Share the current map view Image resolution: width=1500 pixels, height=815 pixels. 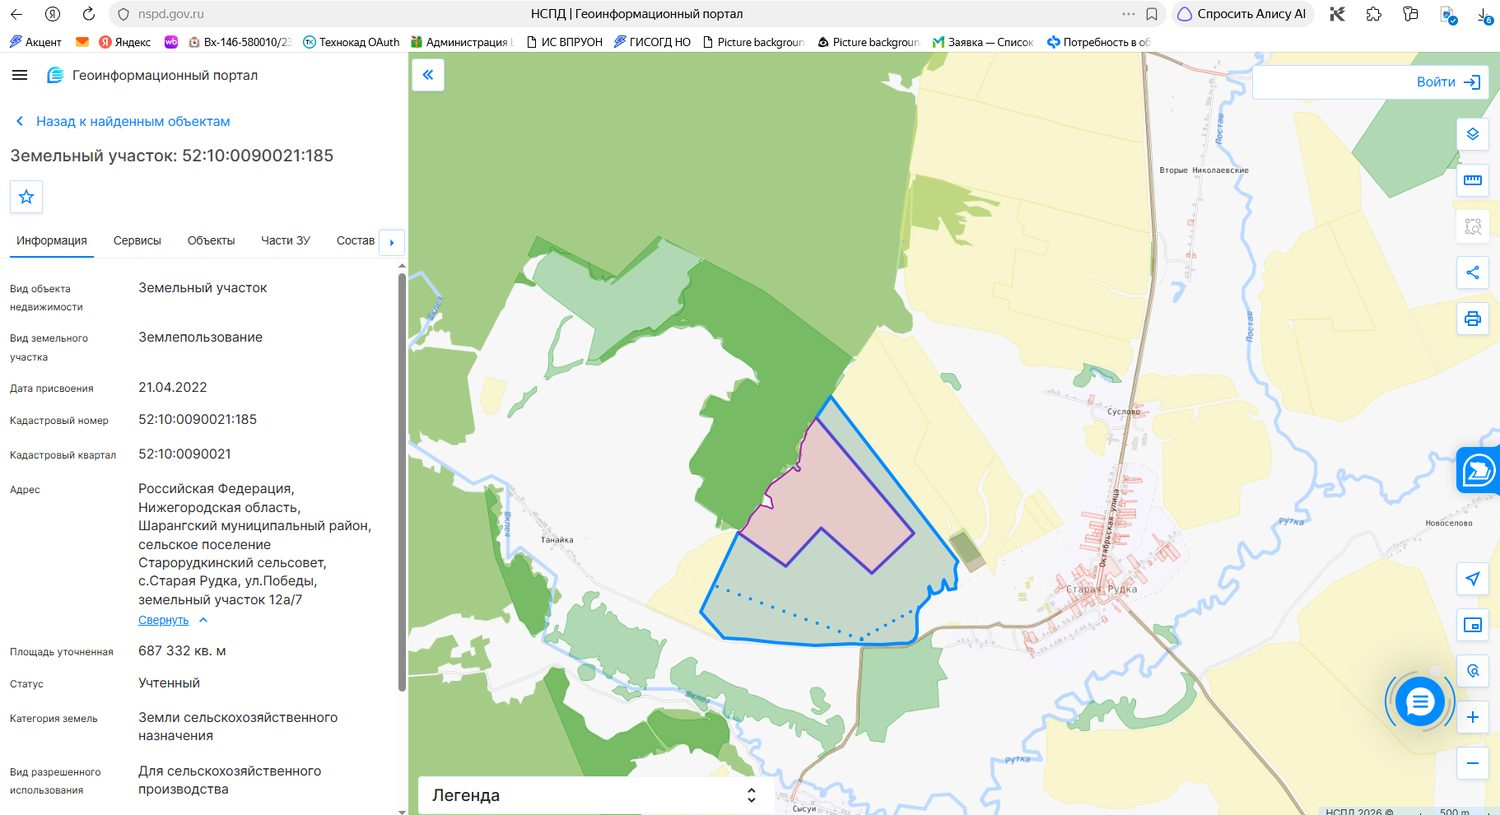tap(1472, 272)
